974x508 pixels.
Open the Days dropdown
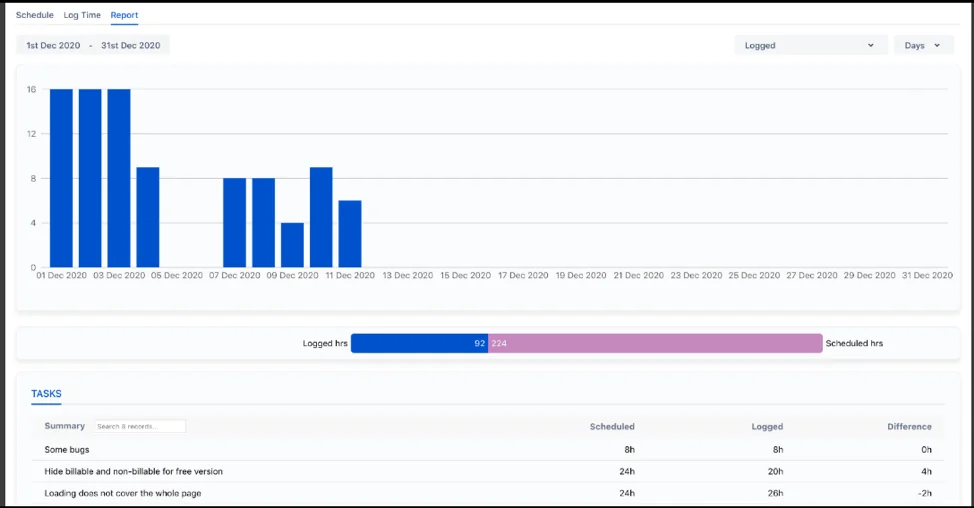(923, 45)
